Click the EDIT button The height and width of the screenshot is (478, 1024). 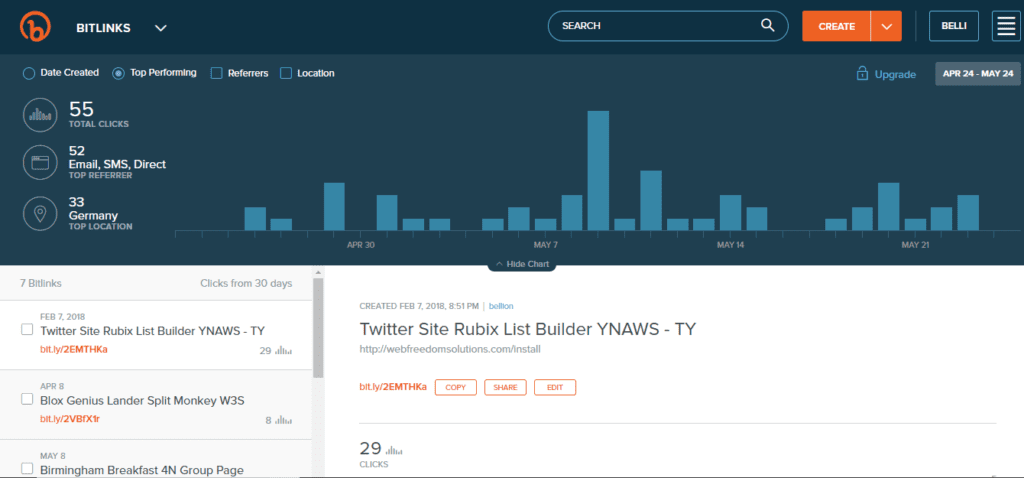pyautogui.click(x=555, y=387)
